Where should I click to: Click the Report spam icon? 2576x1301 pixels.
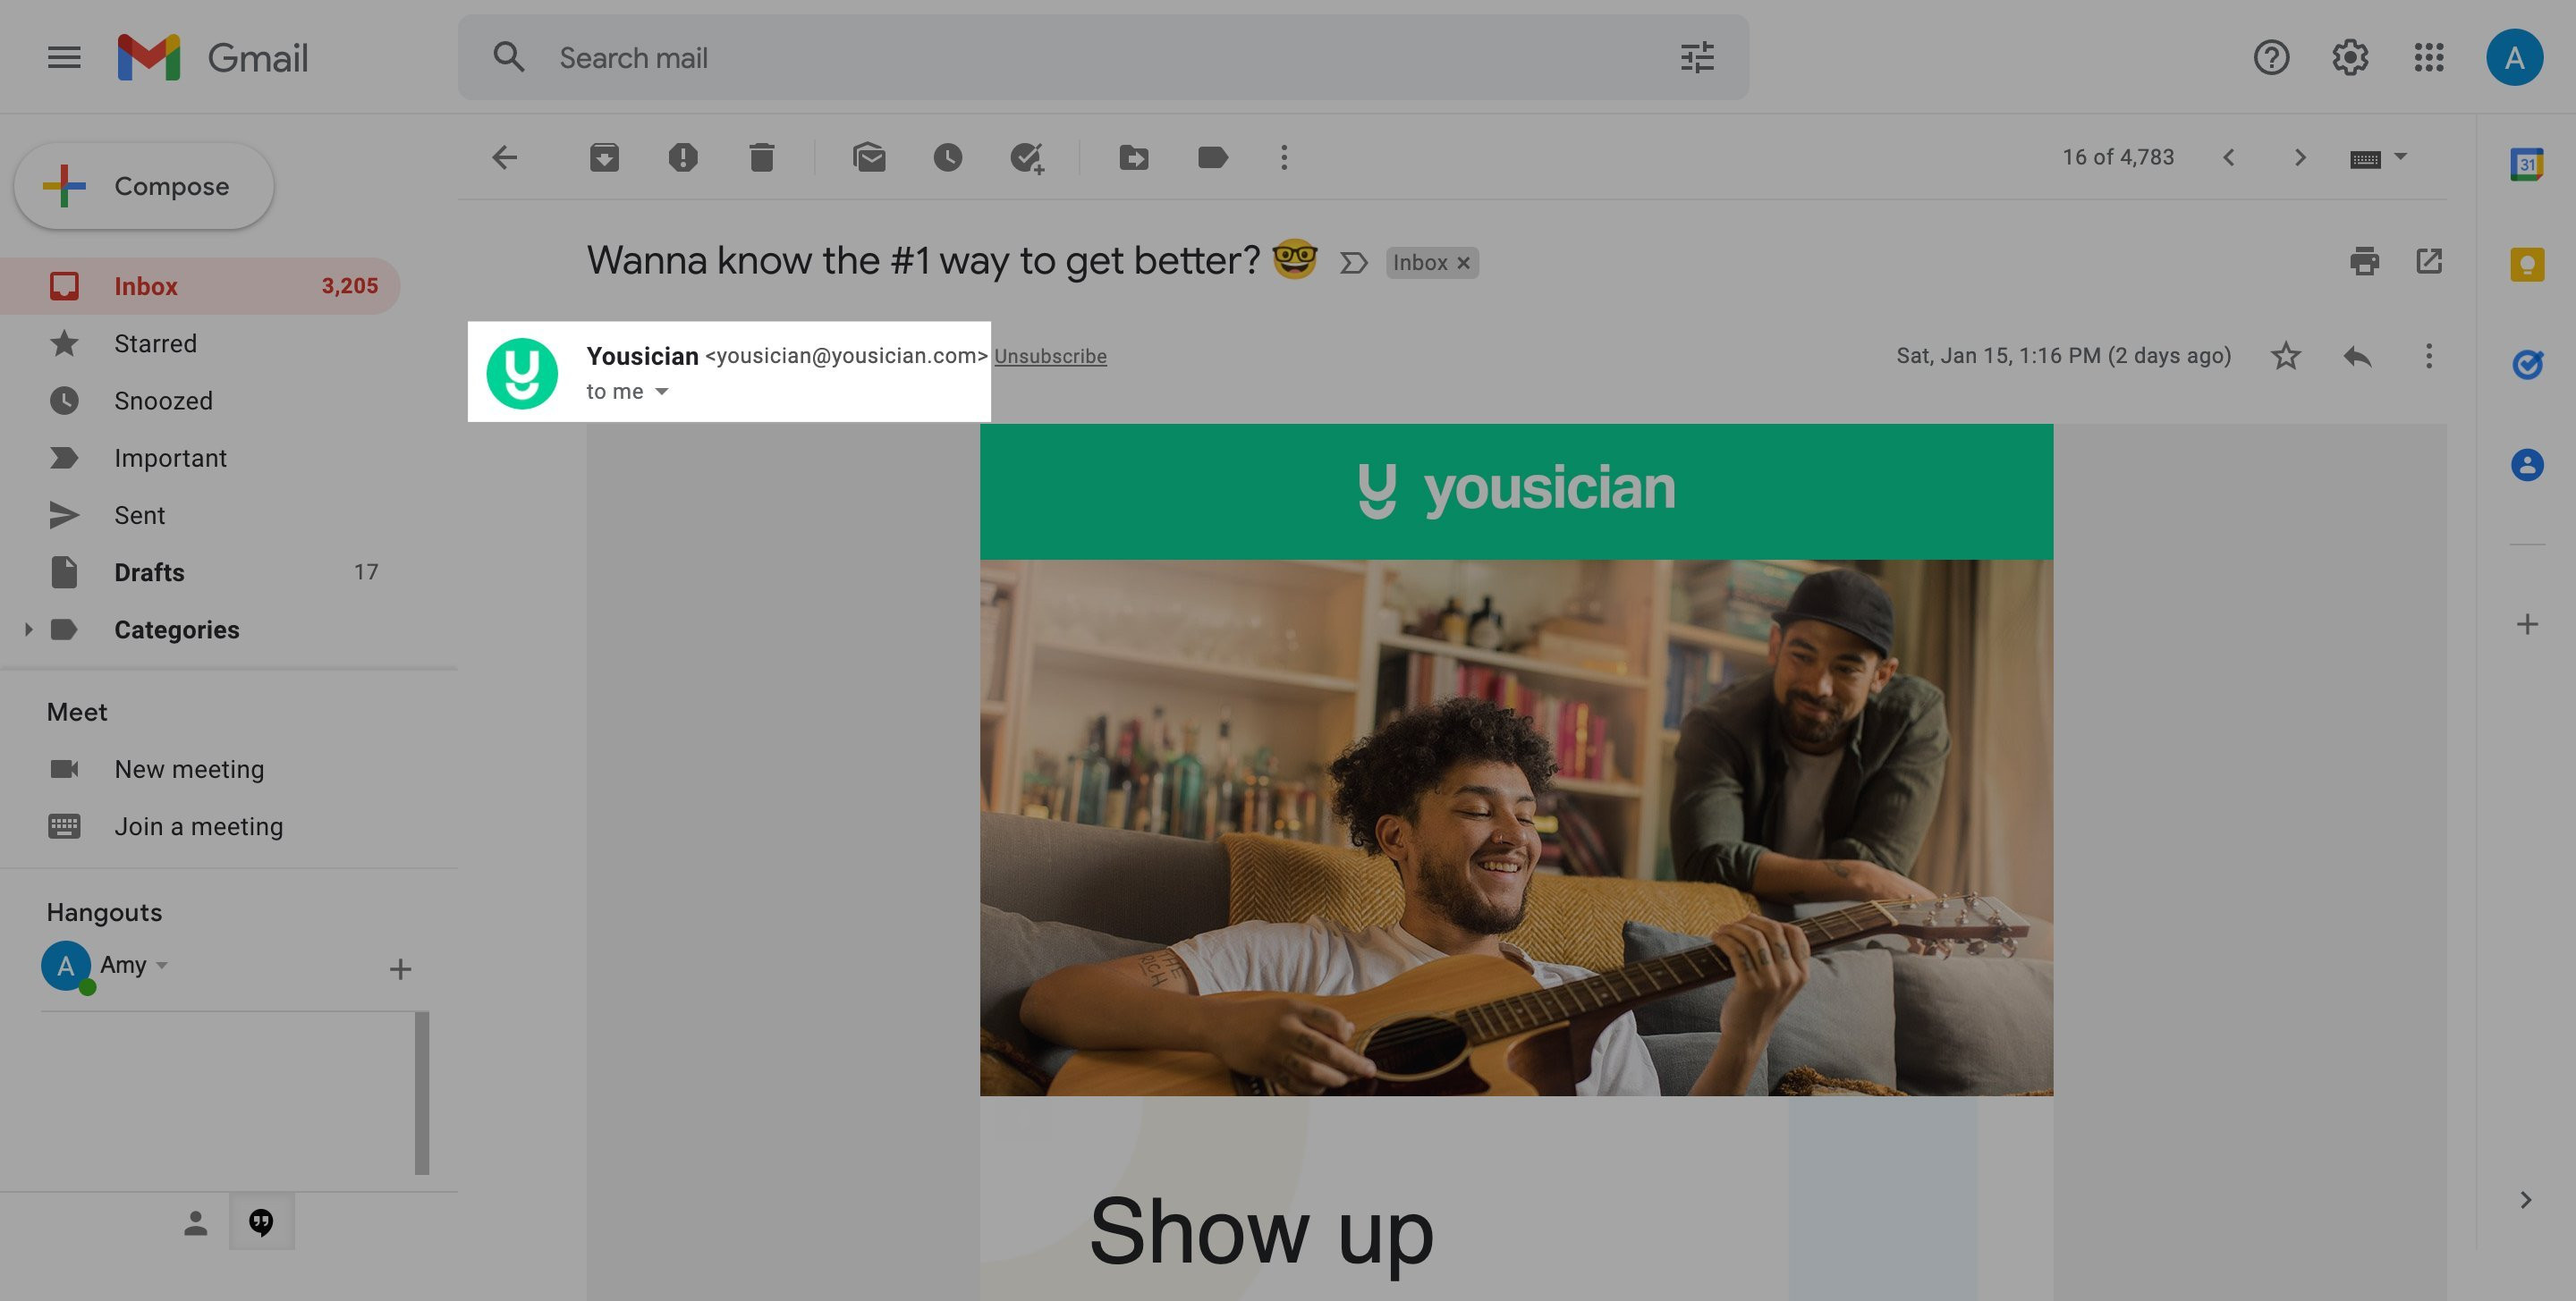(682, 157)
